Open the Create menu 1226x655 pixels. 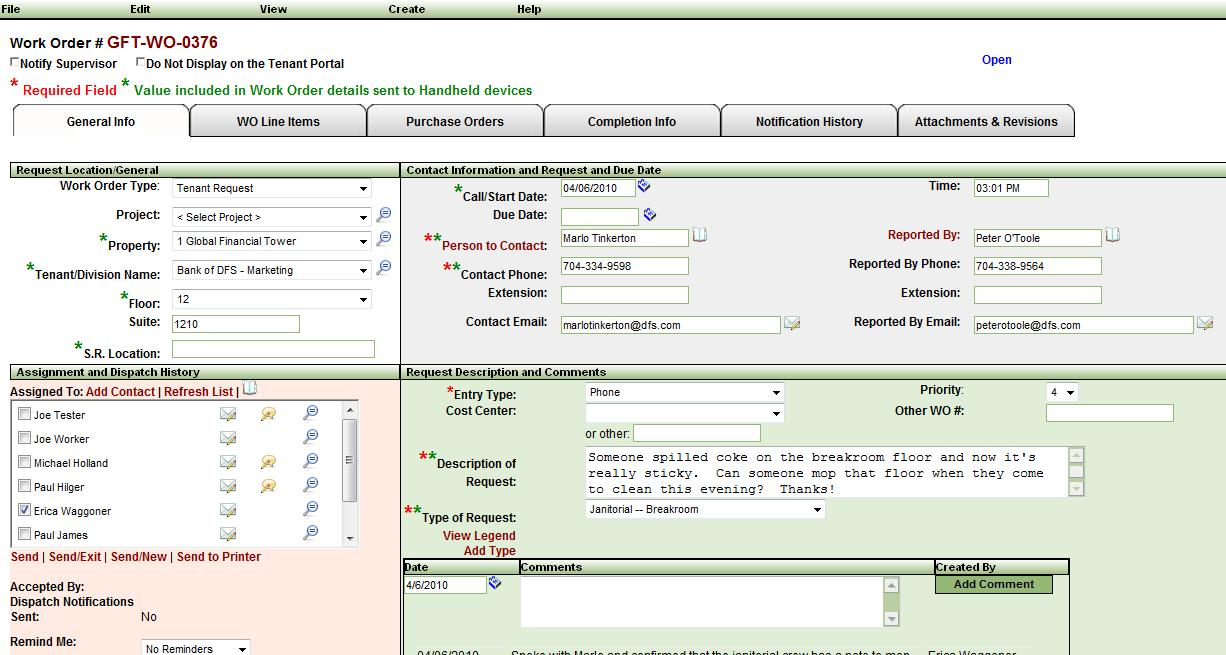(406, 9)
